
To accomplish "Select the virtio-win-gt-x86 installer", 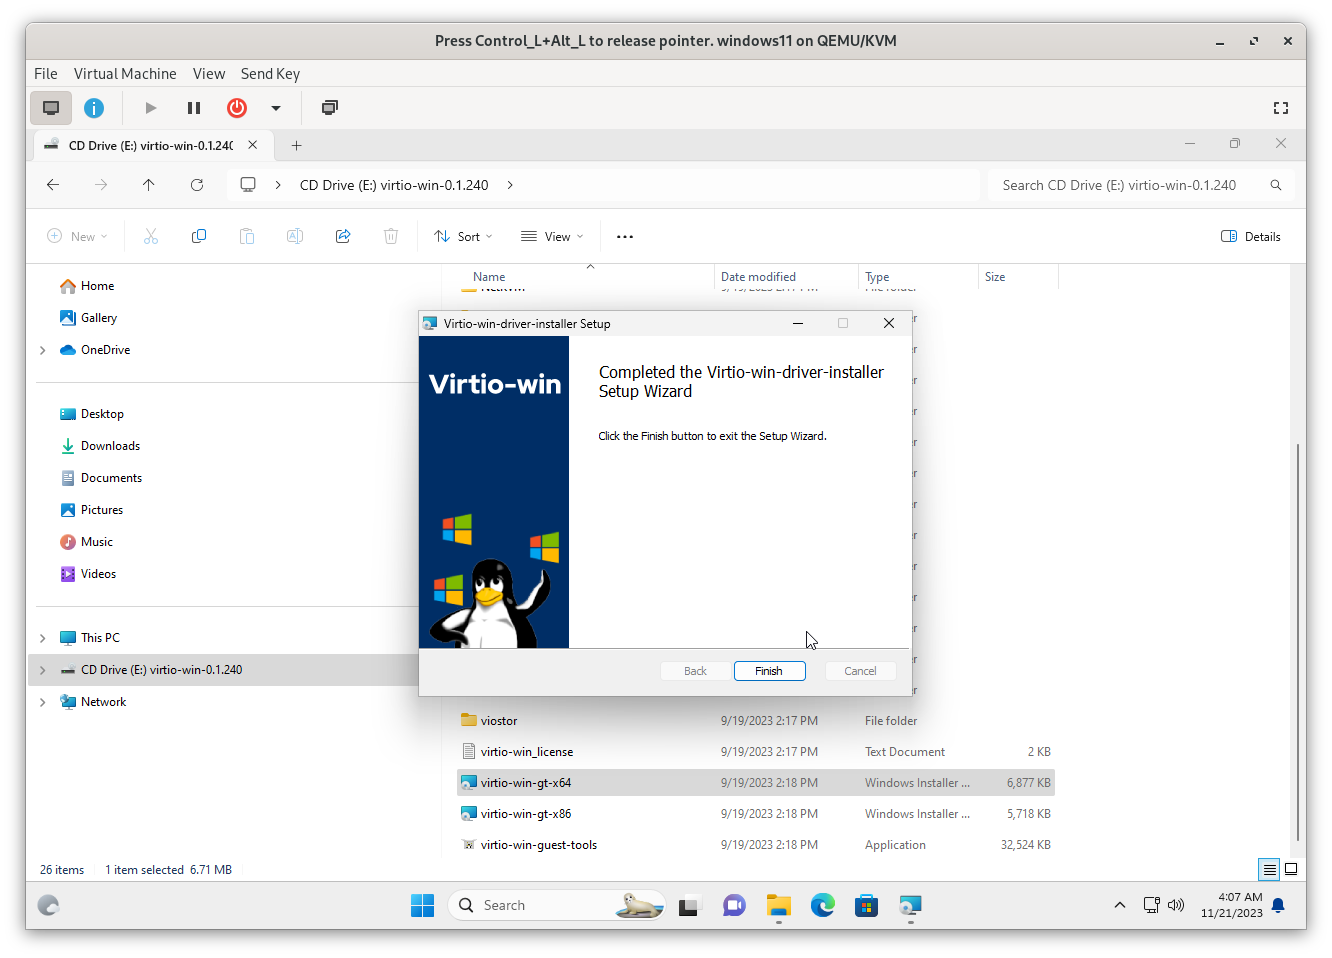I will pyautogui.click(x=756, y=814).
